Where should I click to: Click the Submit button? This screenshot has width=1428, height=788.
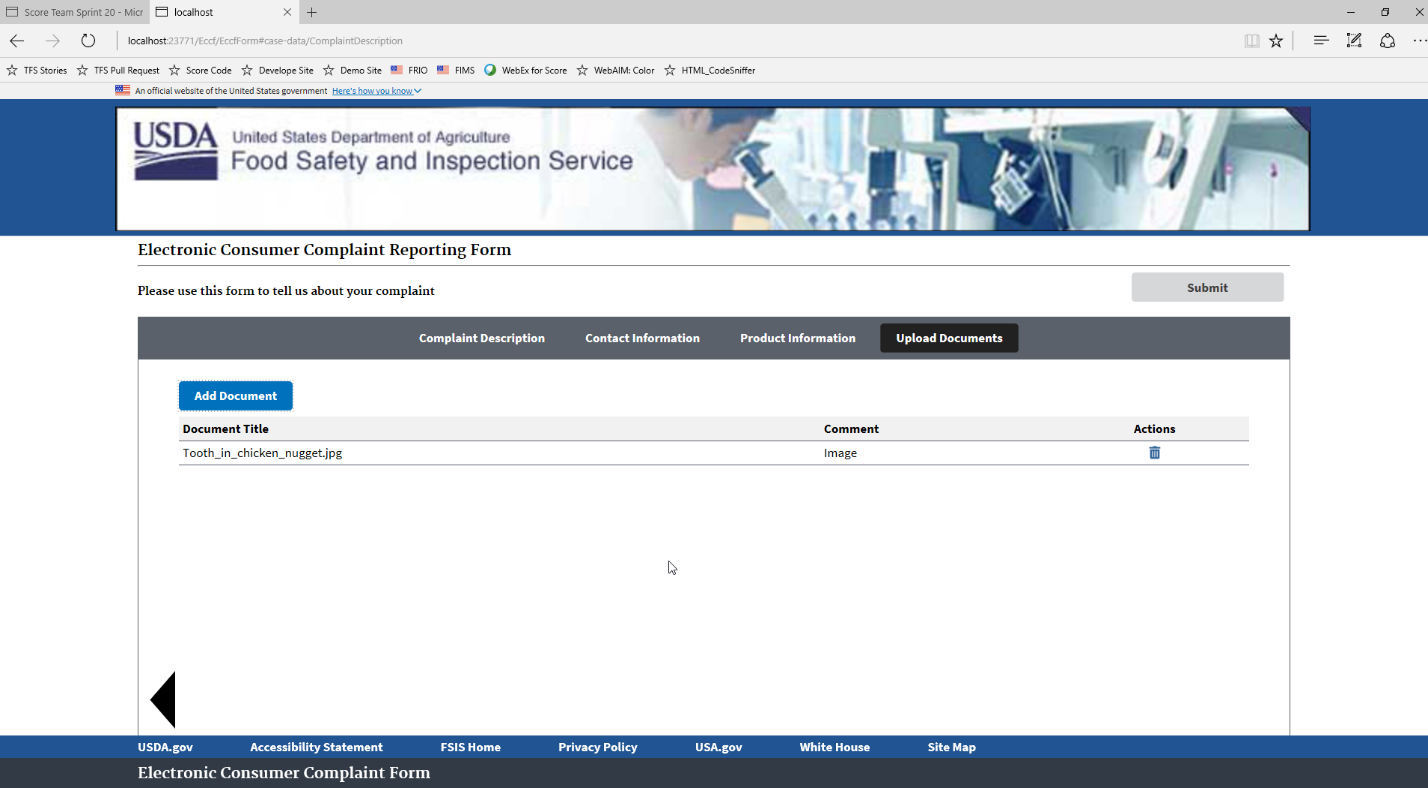[1207, 288]
